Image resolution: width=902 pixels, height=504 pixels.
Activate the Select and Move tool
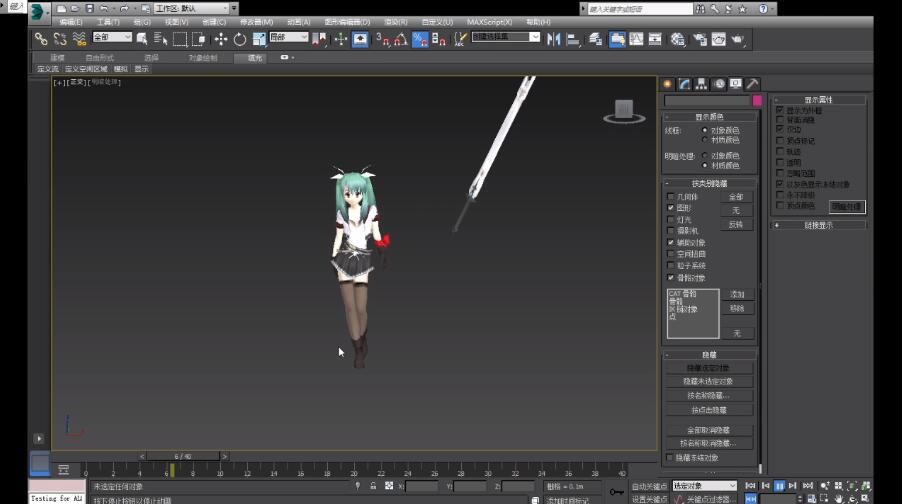tap(220, 39)
